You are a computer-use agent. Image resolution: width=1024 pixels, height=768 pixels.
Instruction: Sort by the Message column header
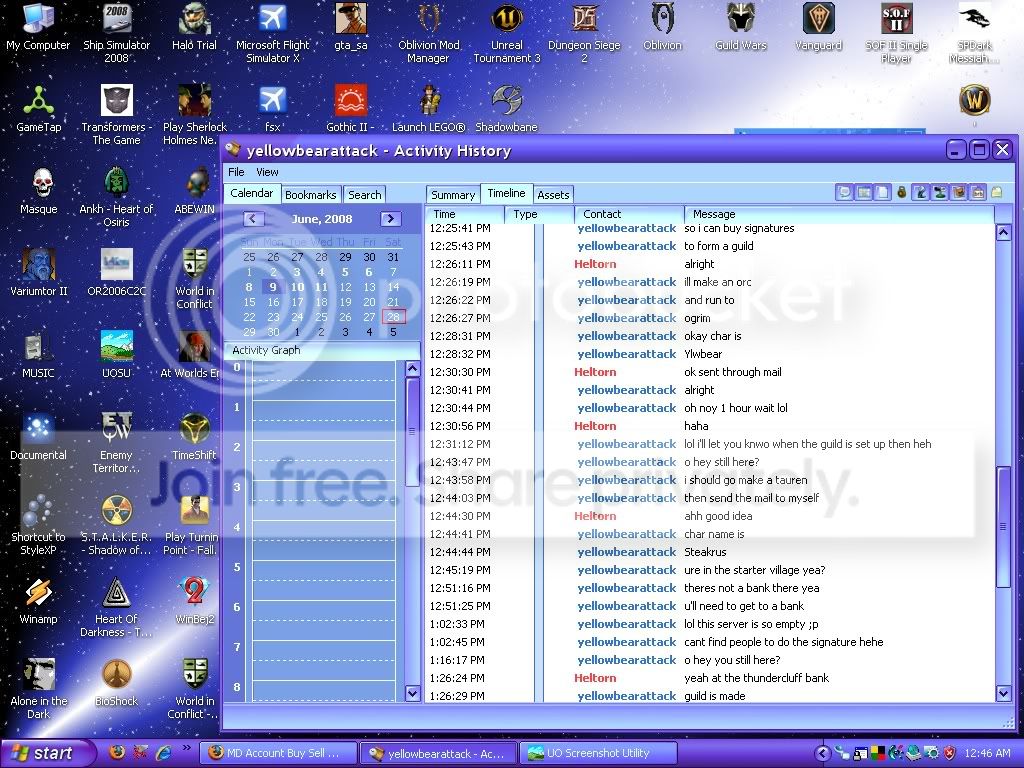click(839, 214)
